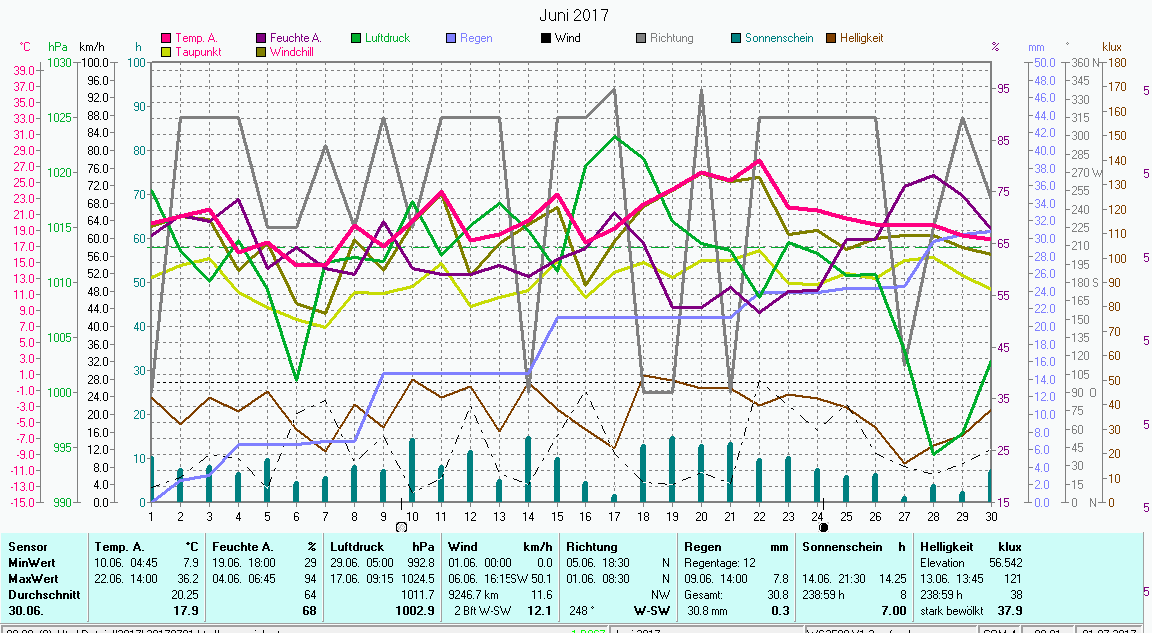Click the gray Richtung legend square
The height and width of the screenshot is (633, 1152).
(x=640, y=39)
